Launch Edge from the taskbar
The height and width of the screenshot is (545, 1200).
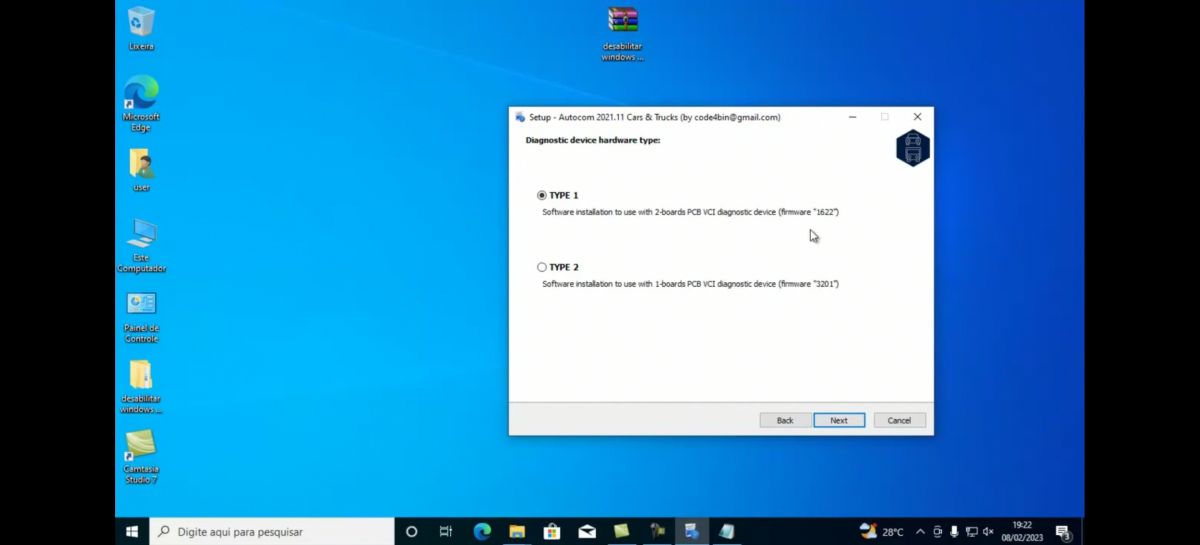(482, 532)
